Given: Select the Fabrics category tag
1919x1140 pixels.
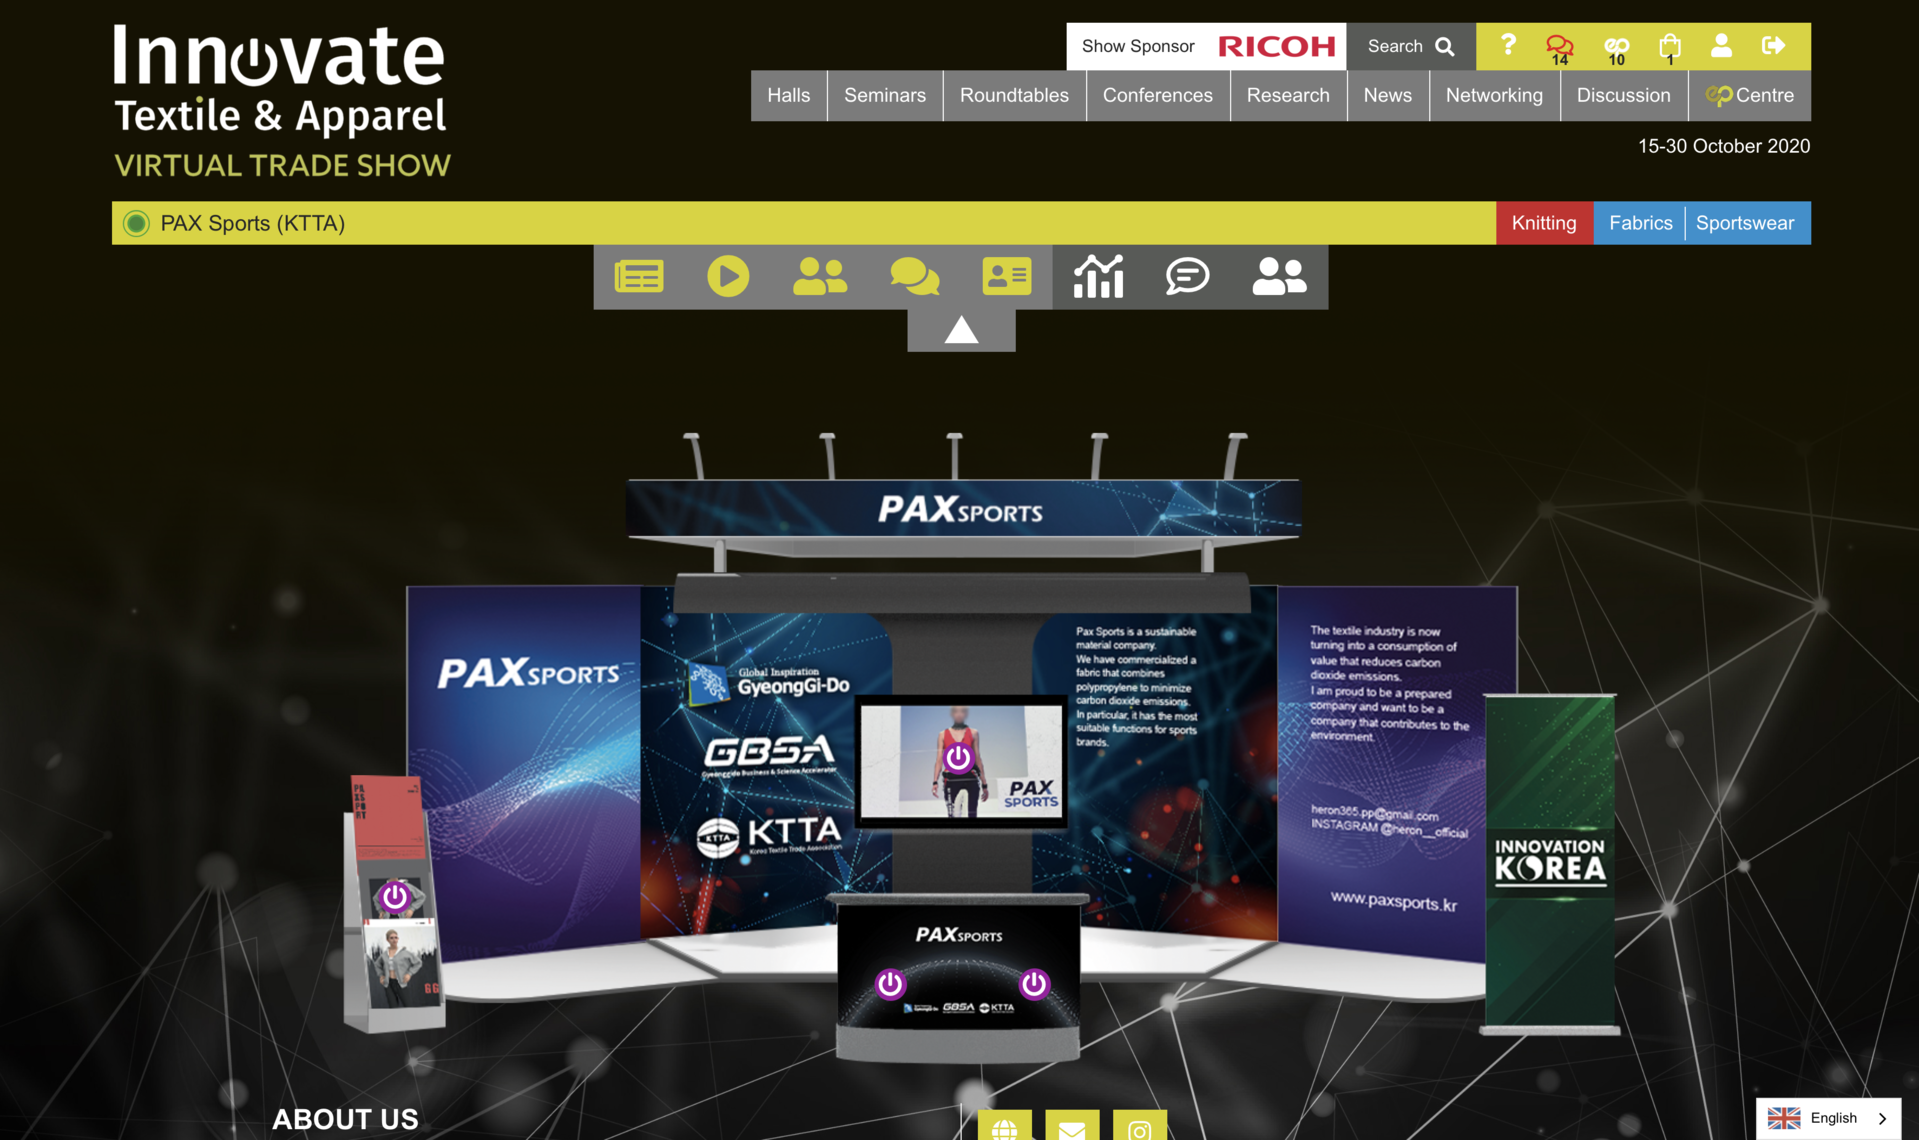Looking at the screenshot, I should click(1640, 223).
